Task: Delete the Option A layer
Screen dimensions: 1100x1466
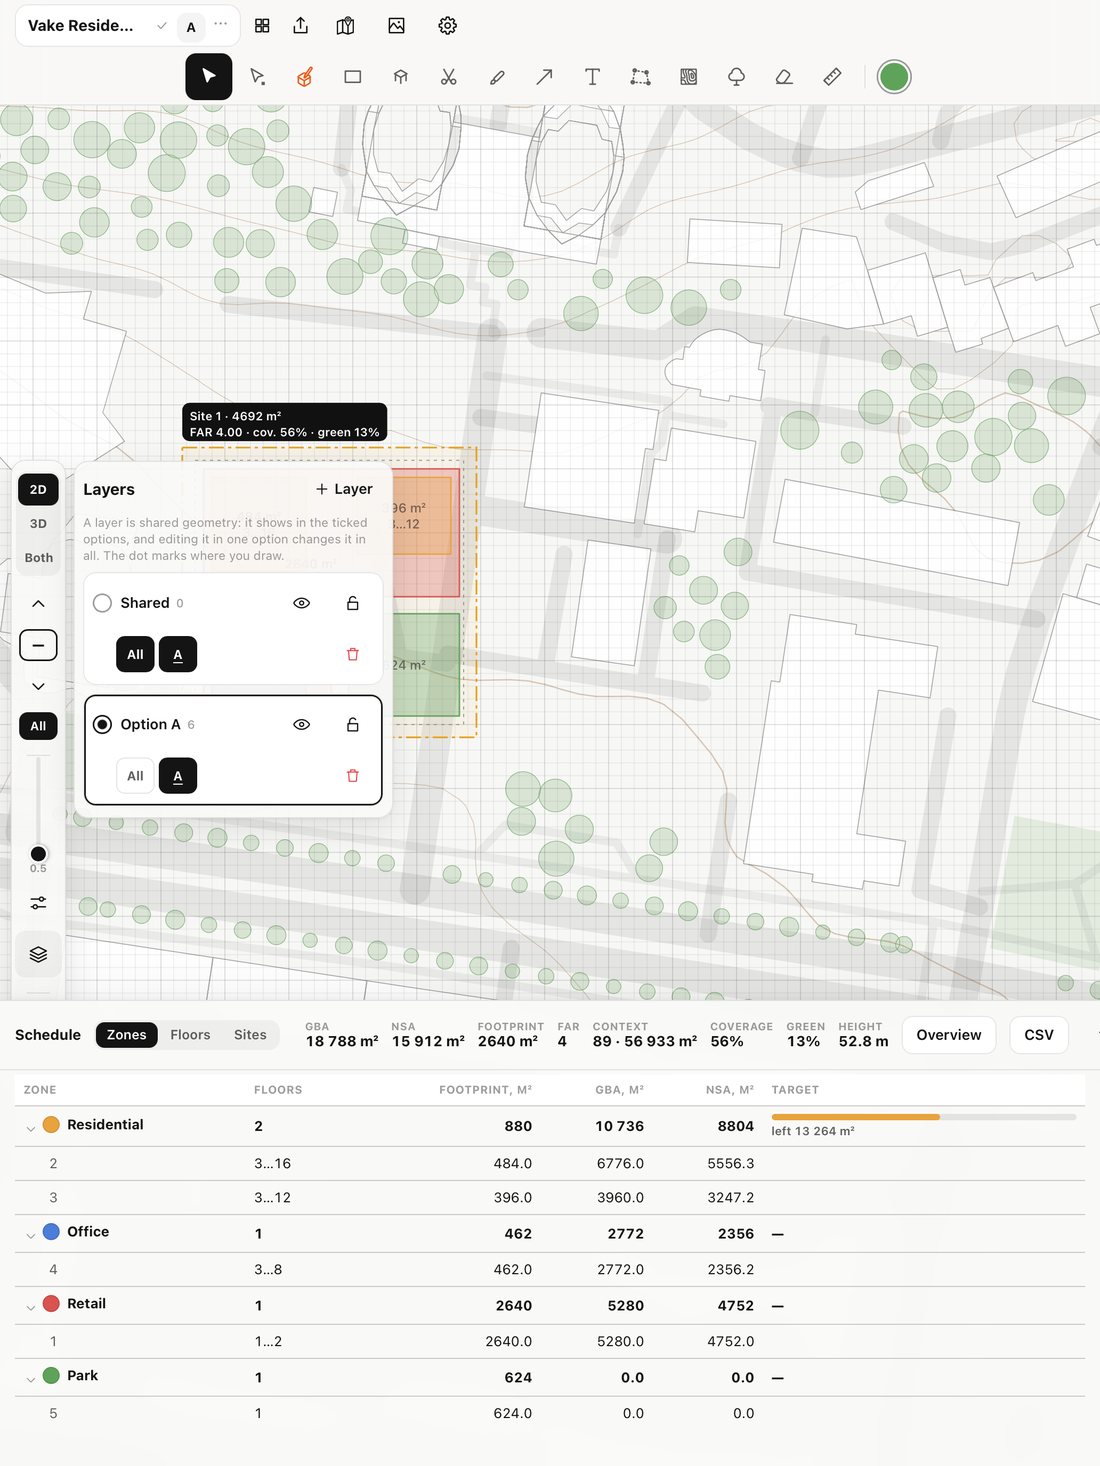Action: coord(352,776)
